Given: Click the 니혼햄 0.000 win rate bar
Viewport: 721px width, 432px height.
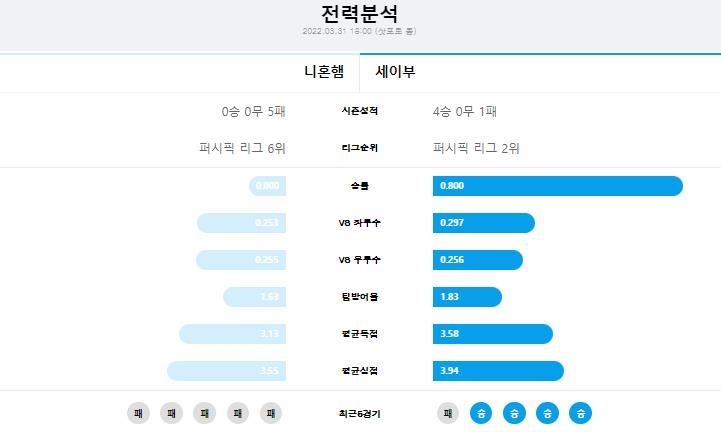Looking at the screenshot, I should coord(268,186).
